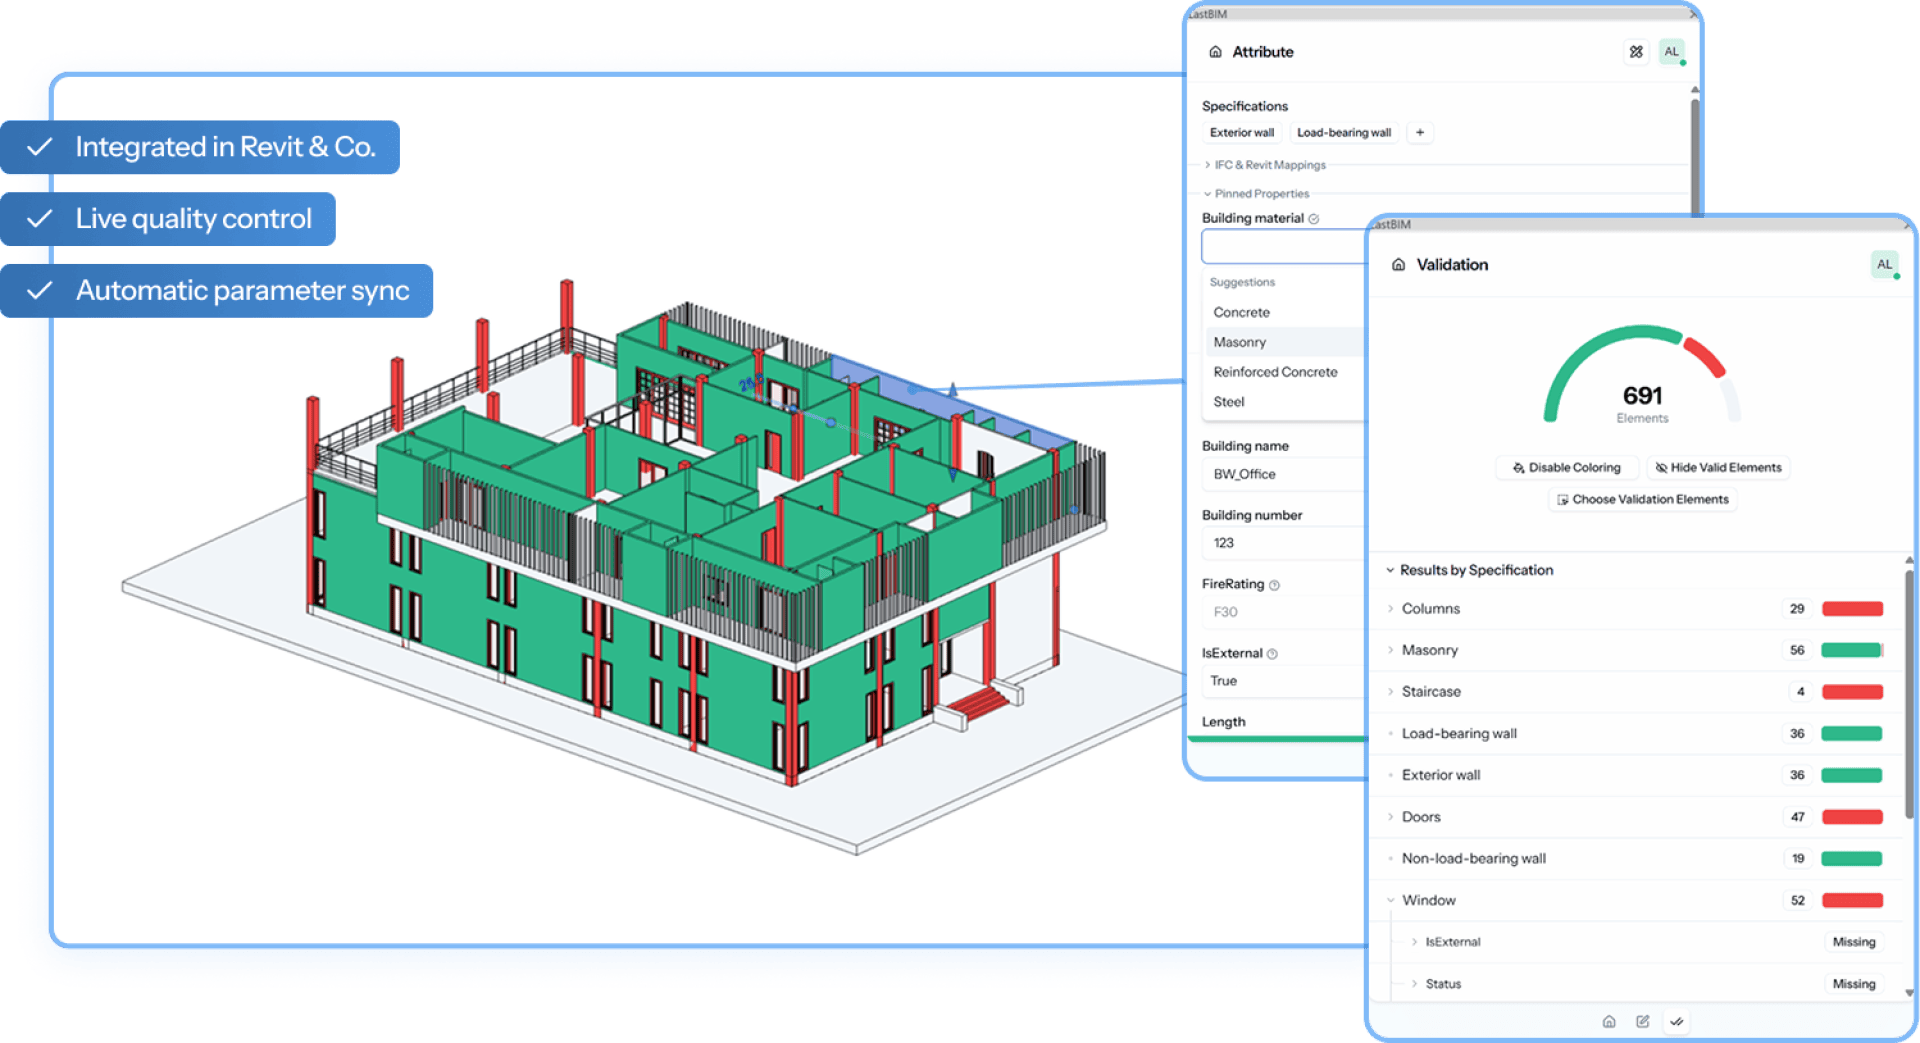Click the double-checkmark icon in the Validation bottom bar
Screen dimensions: 1920x1043
click(1677, 1021)
